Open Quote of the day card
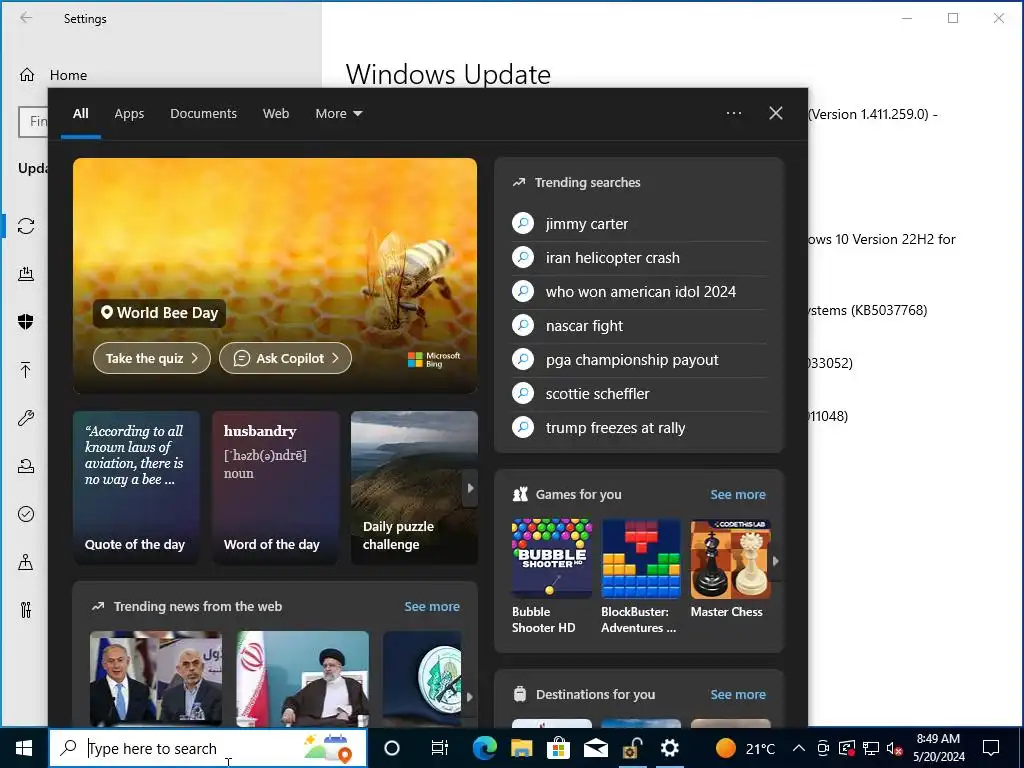The width and height of the screenshot is (1024, 768). [x=136, y=487]
